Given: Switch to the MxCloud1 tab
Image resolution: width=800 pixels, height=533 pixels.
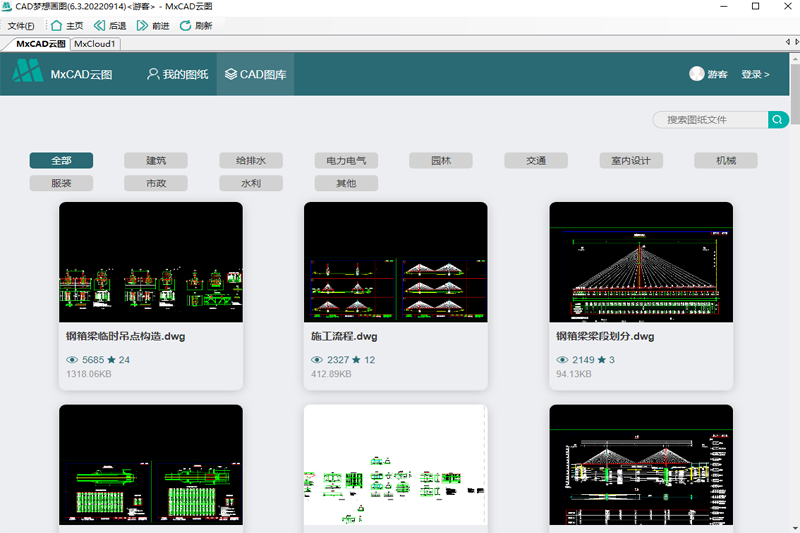Looking at the screenshot, I should (96, 44).
